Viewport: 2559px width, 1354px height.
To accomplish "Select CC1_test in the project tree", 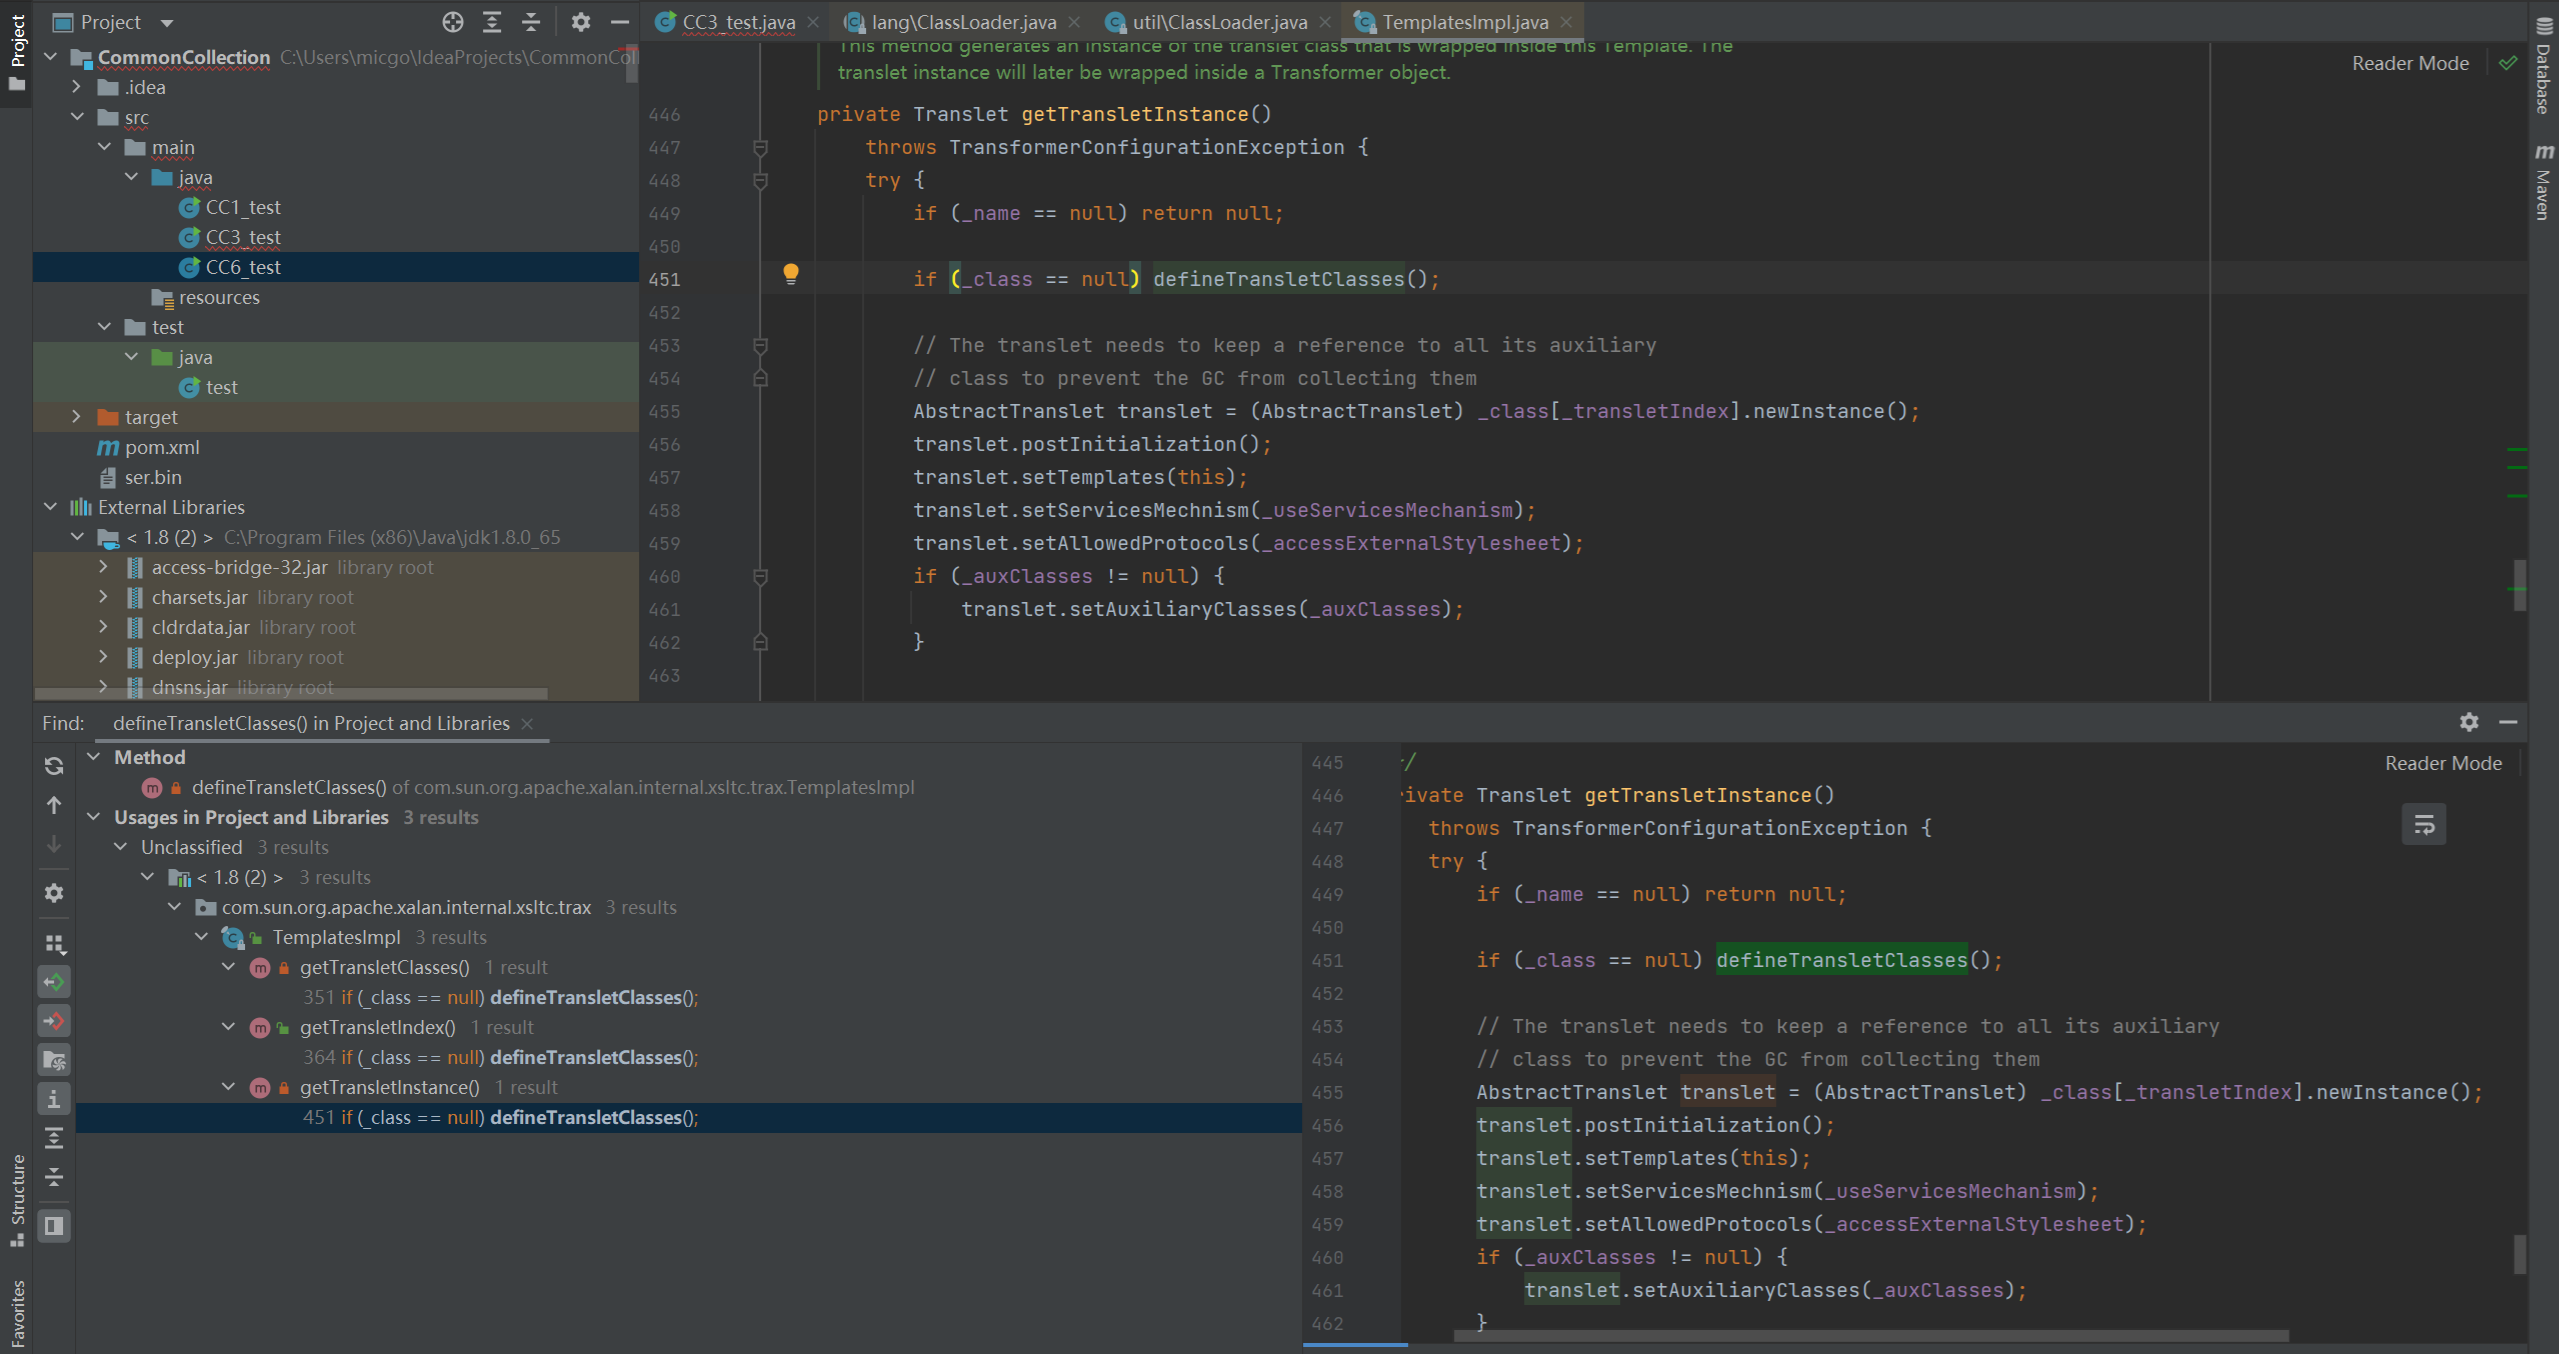I will click(x=243, y=207).
